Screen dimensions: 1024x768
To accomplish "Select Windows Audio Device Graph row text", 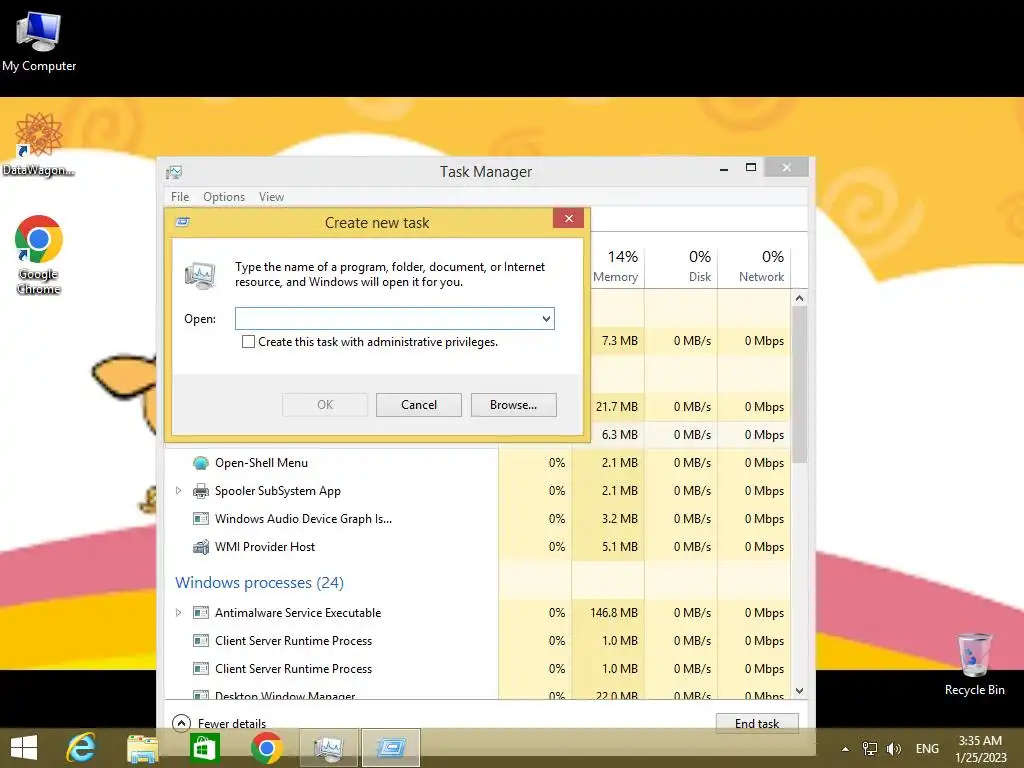I will pos(303,519).
